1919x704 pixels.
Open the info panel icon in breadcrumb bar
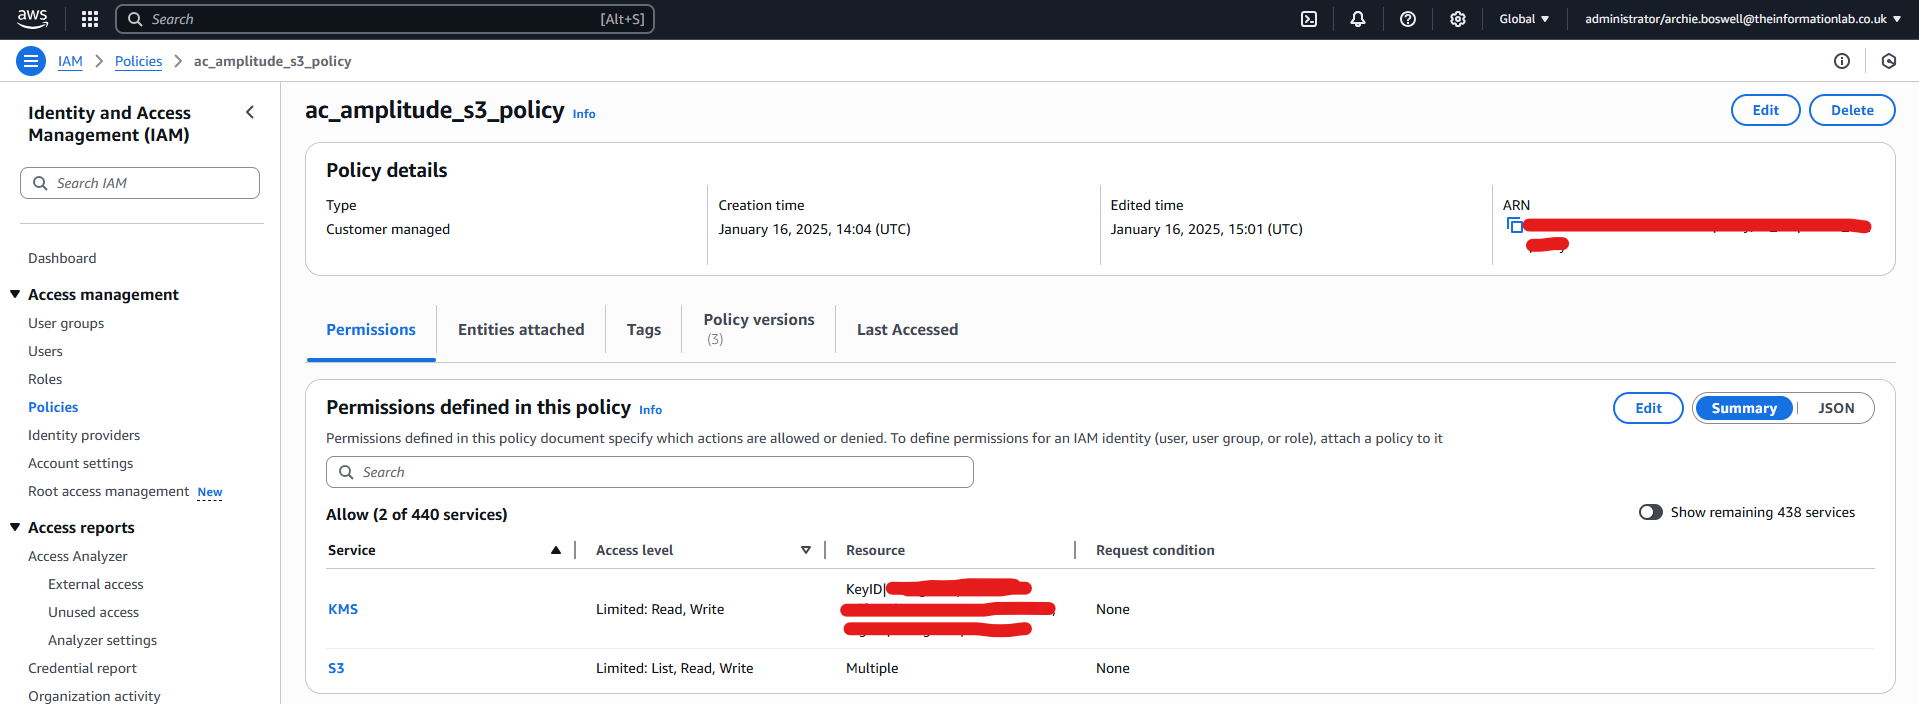[1842, 61]
